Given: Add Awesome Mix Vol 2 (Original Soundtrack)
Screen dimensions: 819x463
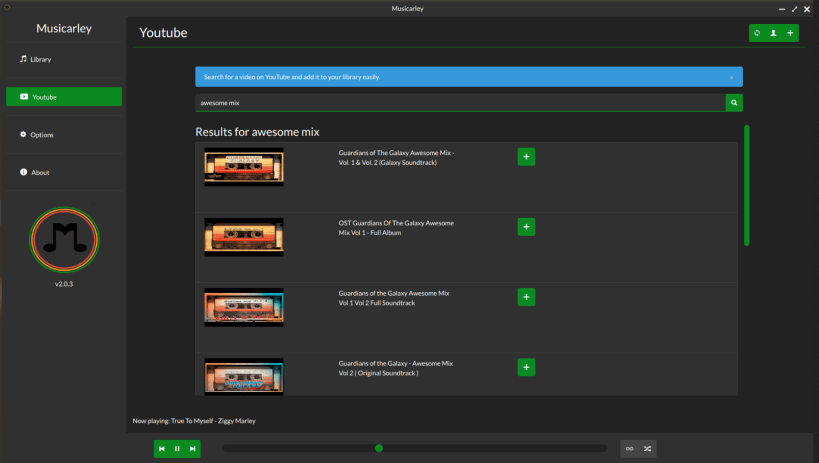Looking at the screenshot, I should [x=526, y=367].
